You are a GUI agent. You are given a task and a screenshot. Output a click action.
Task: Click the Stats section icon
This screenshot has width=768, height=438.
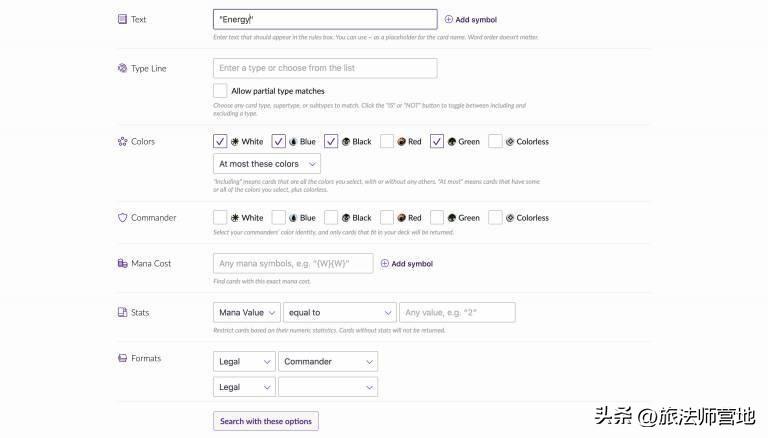122,312
